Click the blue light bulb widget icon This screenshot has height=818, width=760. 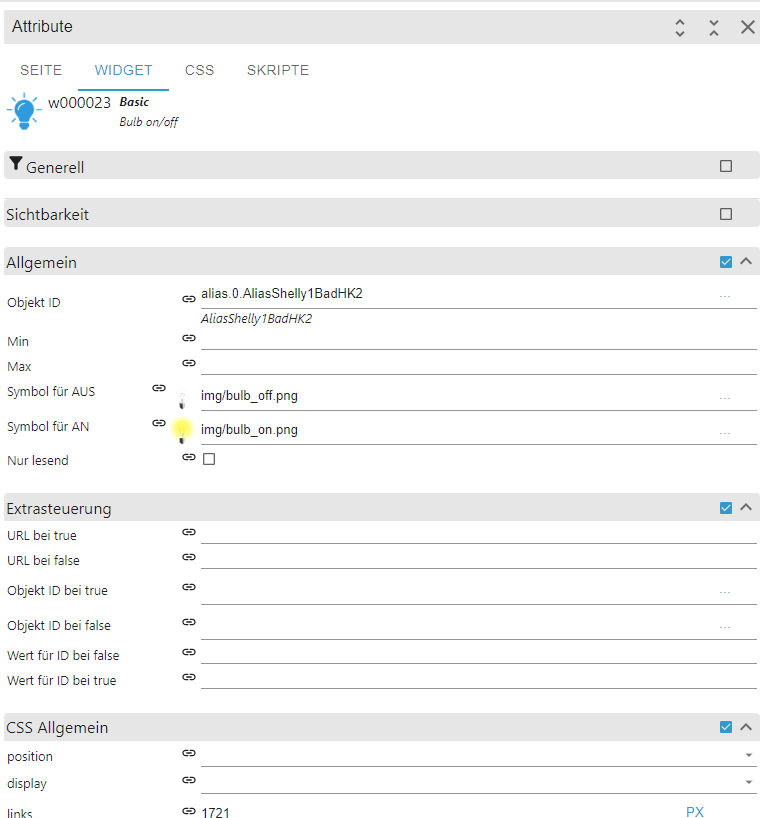click(x=24, y=111)
